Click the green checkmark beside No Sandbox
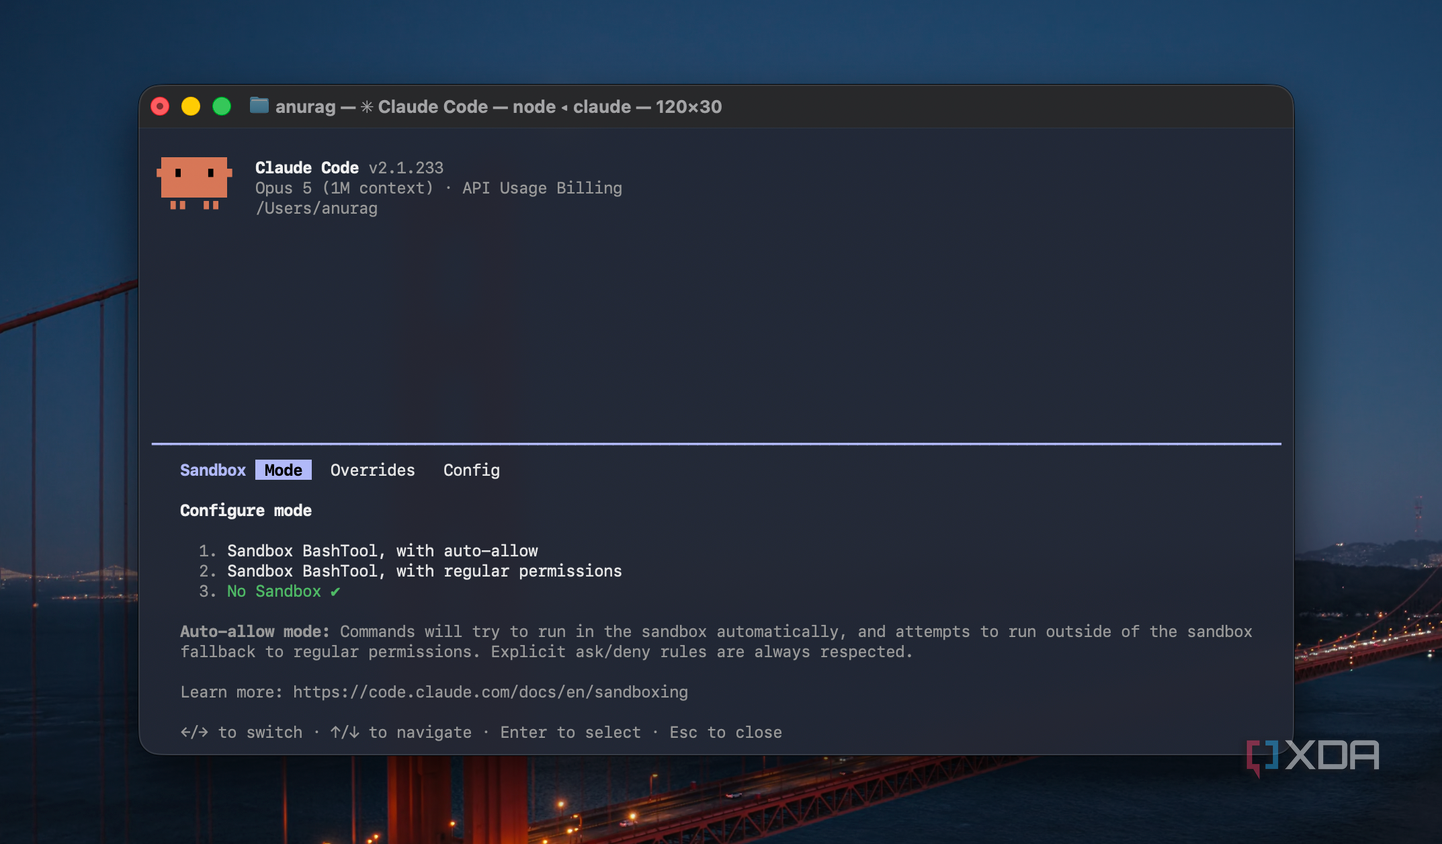1442x844 pixels. coord(335,592)
